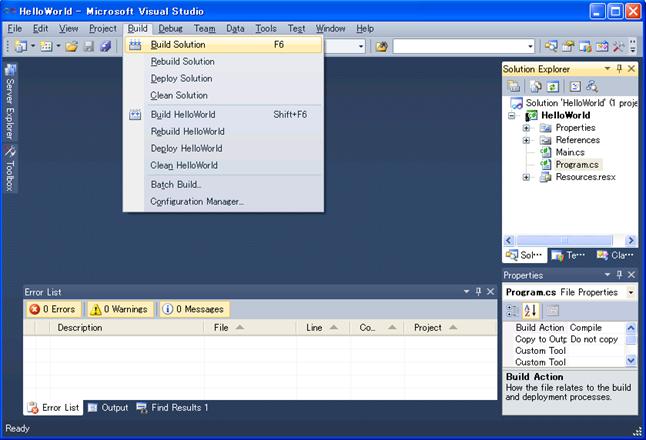Select Main.cs in Solution Explorer
This screenshot has height=440, width=646.
pos(570,152)
